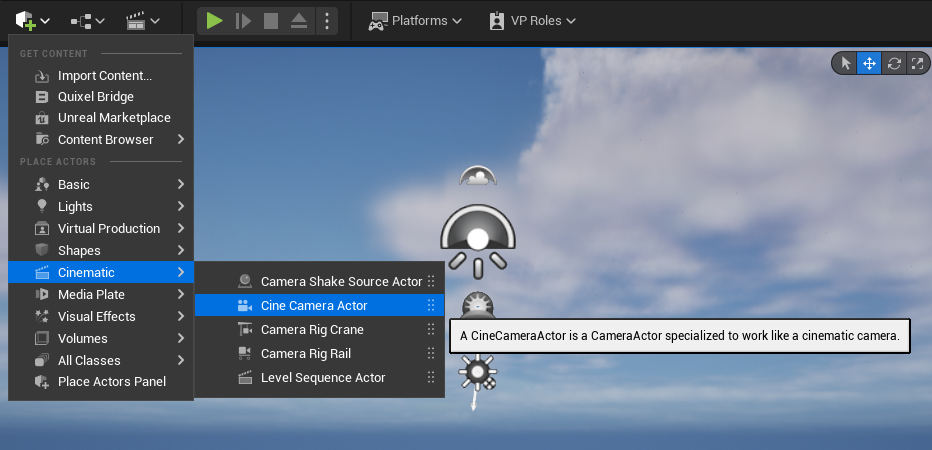
Task: Click drag handle beside Camera Rig Crane
Action: coord(432,330)
